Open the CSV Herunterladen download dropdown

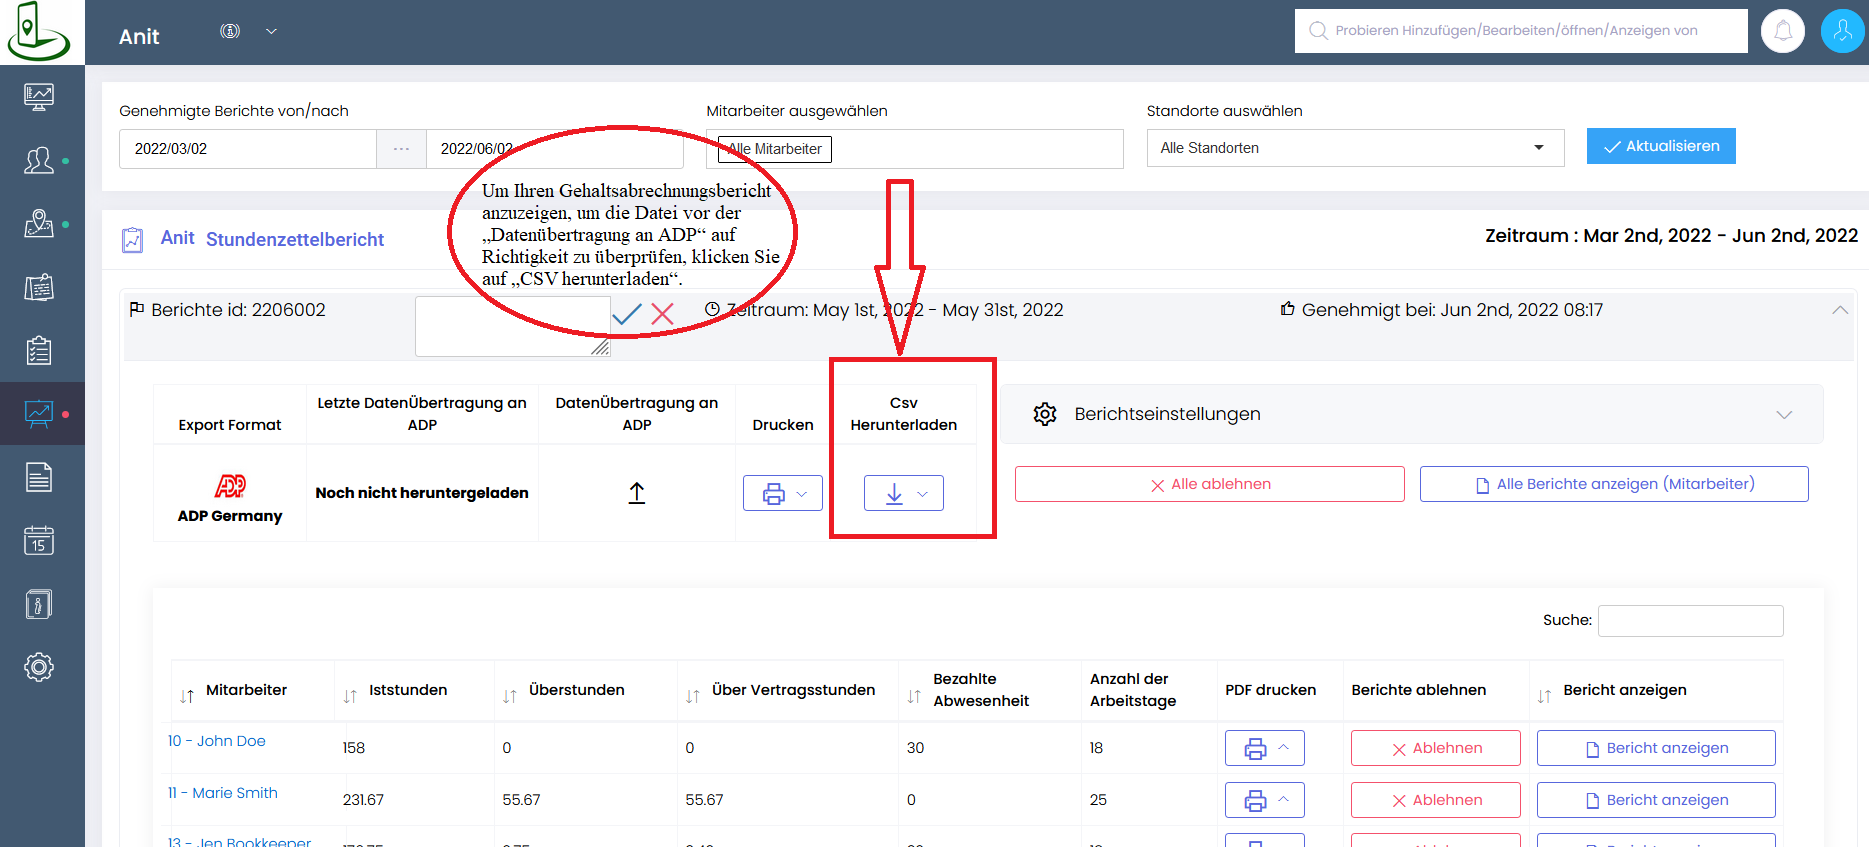tap(903, 493)
